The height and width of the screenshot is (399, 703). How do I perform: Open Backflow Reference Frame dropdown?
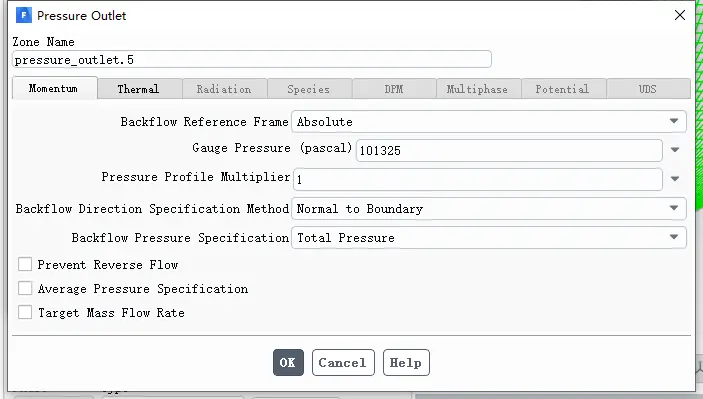coord(489,121)
